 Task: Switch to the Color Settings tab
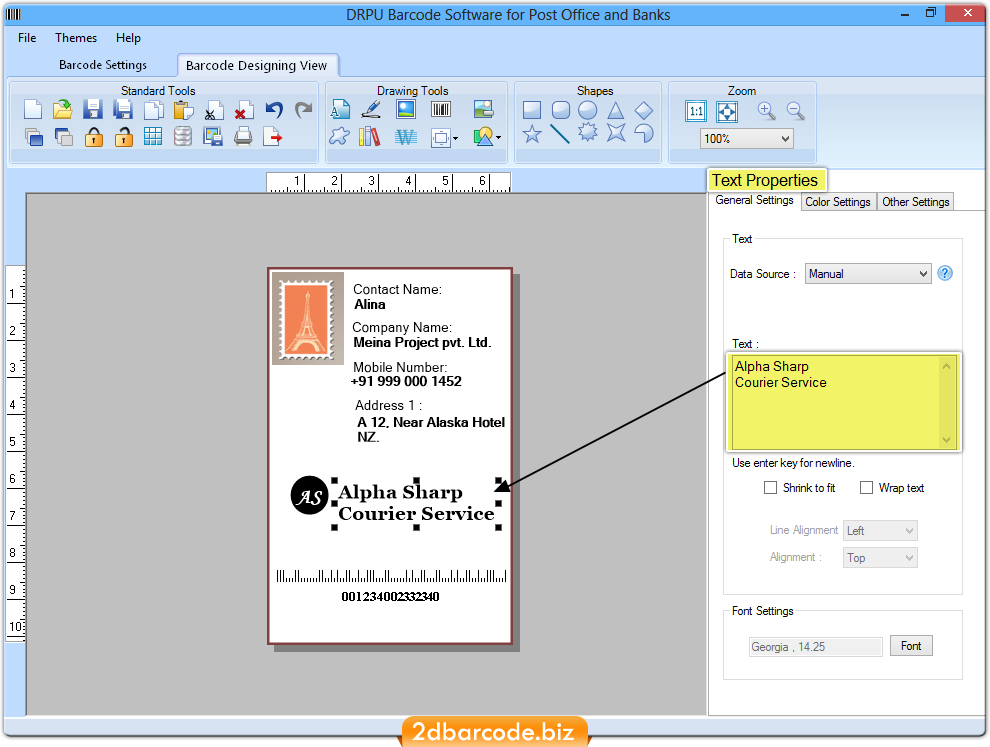coord(838,201)
